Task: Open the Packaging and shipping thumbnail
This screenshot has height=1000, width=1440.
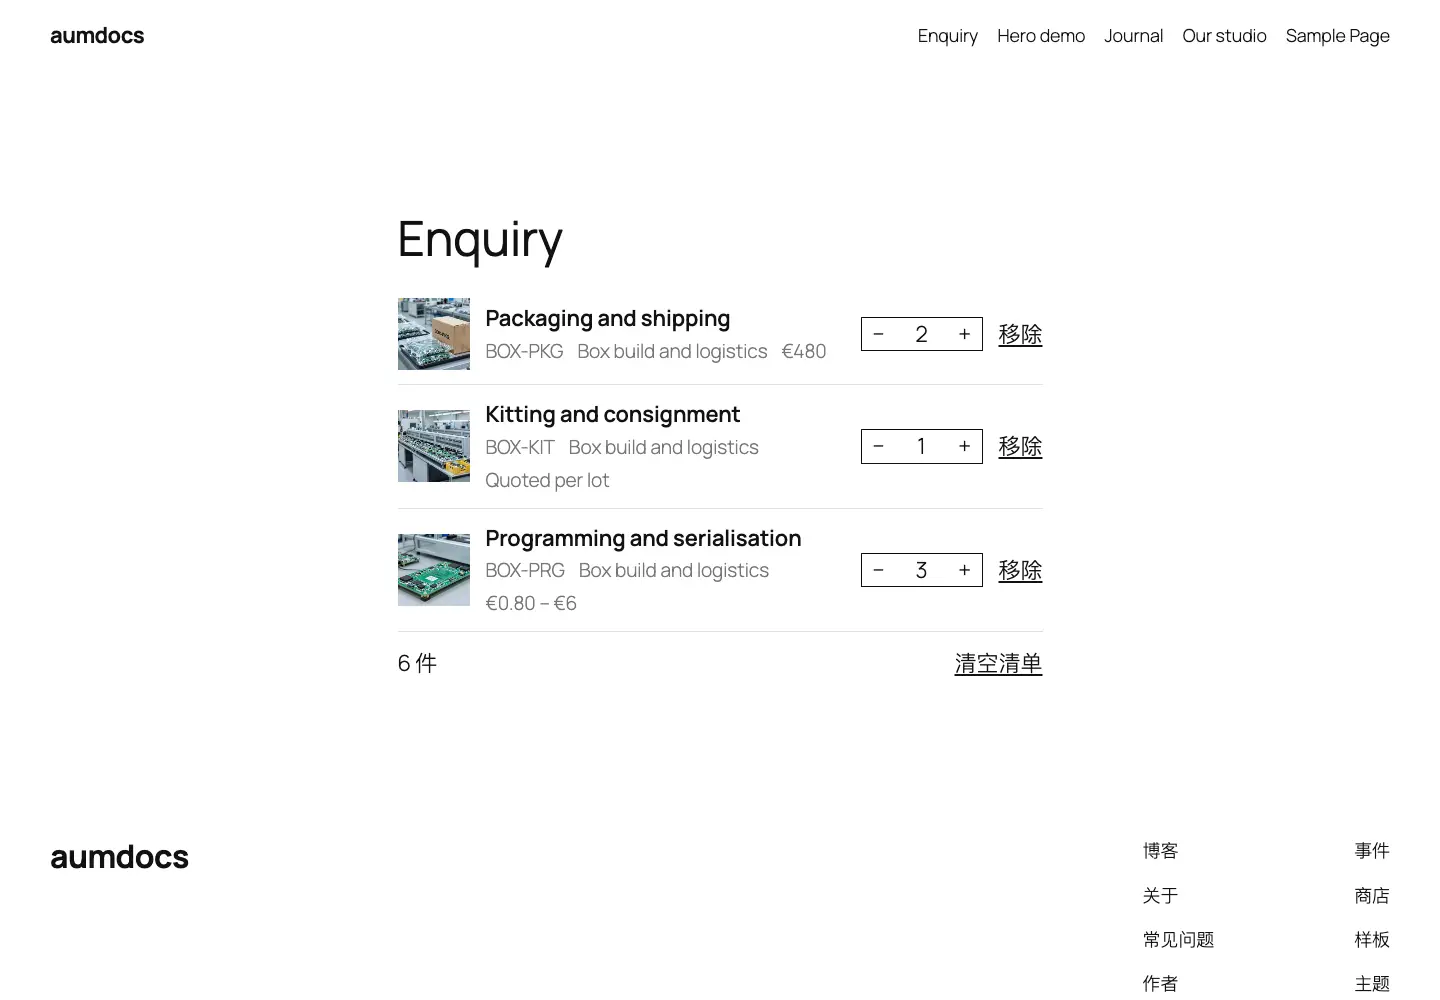Action: (434, 334)
